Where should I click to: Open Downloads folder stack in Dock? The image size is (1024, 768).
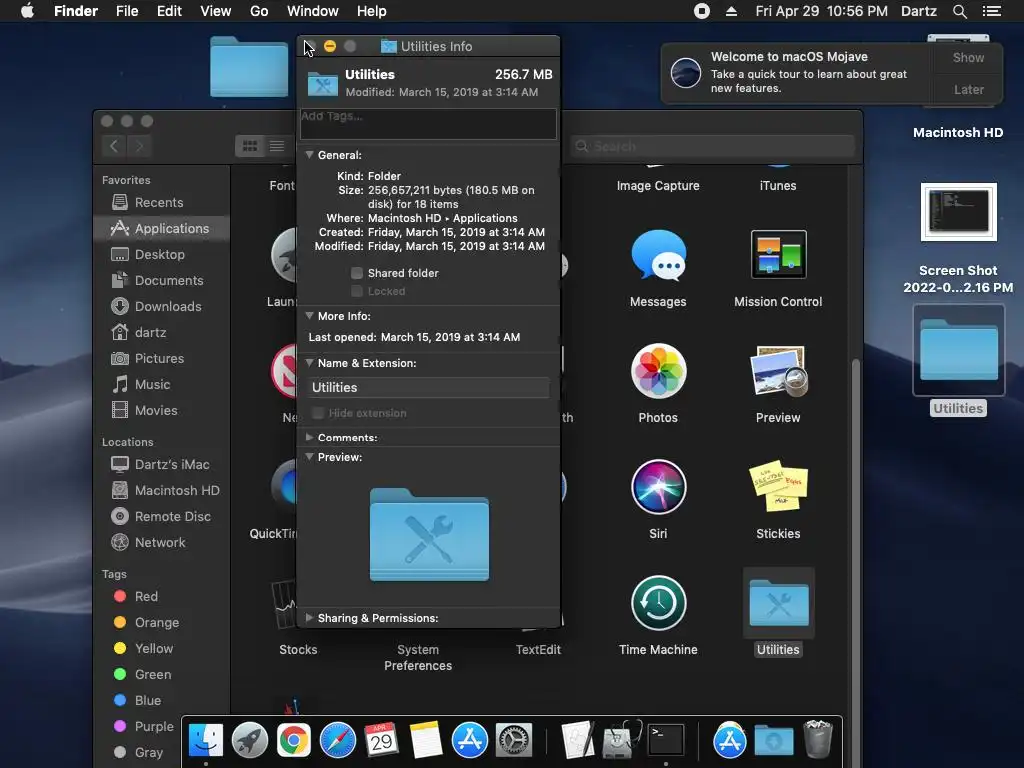pos(774,741)
